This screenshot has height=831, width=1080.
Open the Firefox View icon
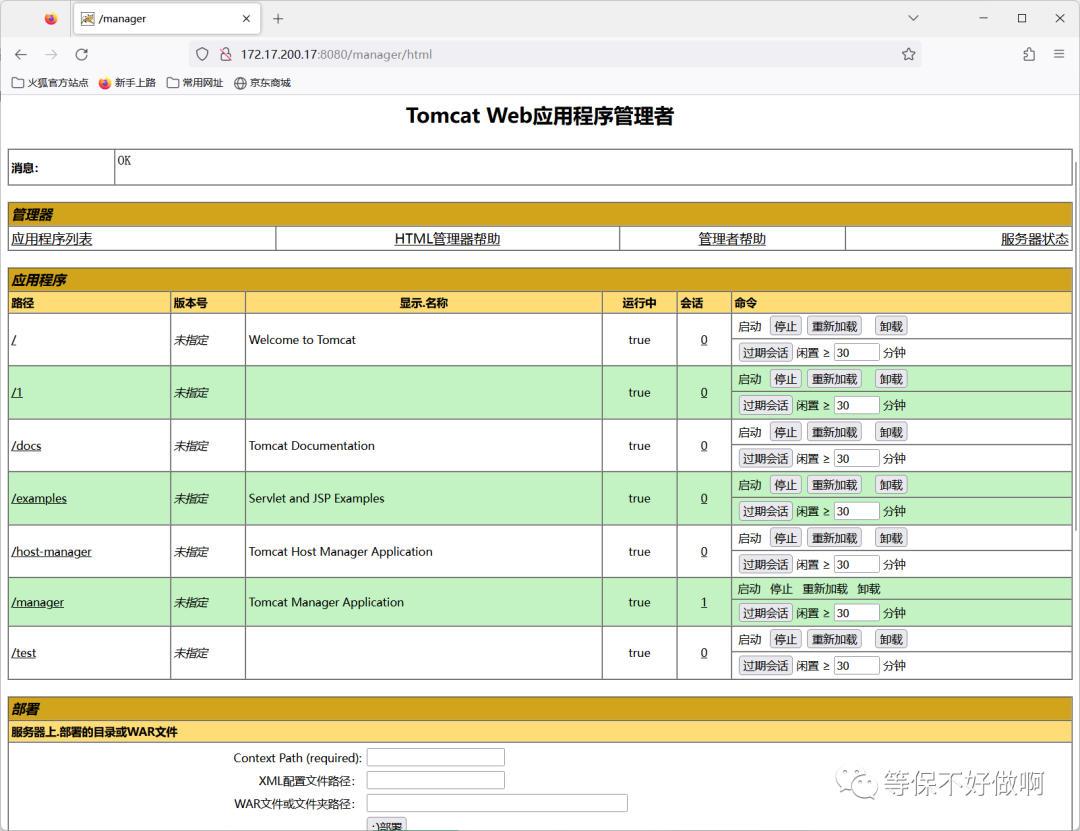point(51,19)
